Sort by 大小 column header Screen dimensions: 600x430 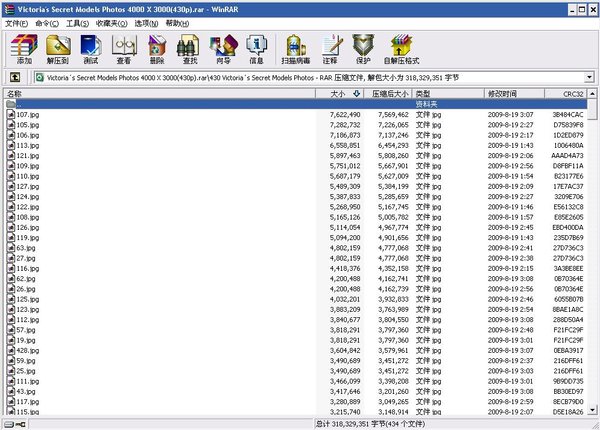pos(339,94)
